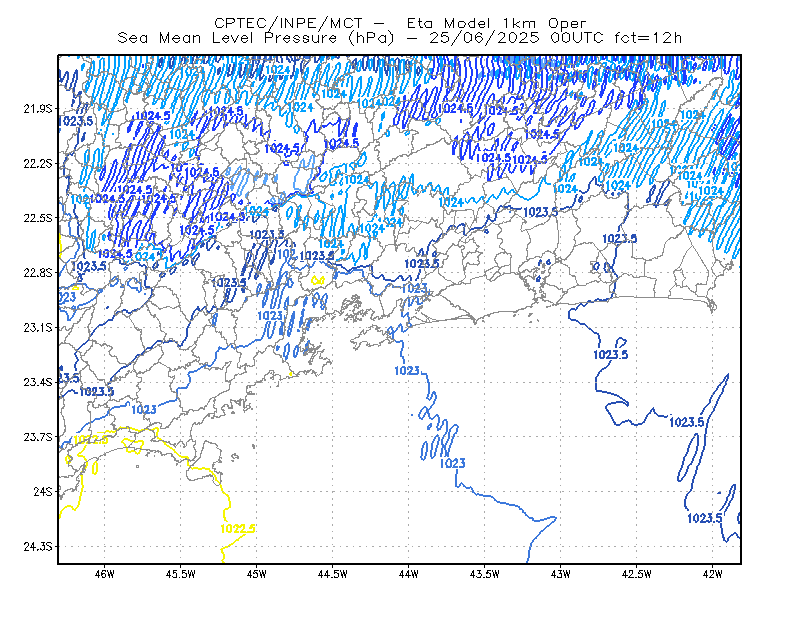This screenshot has width=800, height=618.
Task: Click the '45W' longitude axis label
Action: pyautogui.click(x=257, y=574)
